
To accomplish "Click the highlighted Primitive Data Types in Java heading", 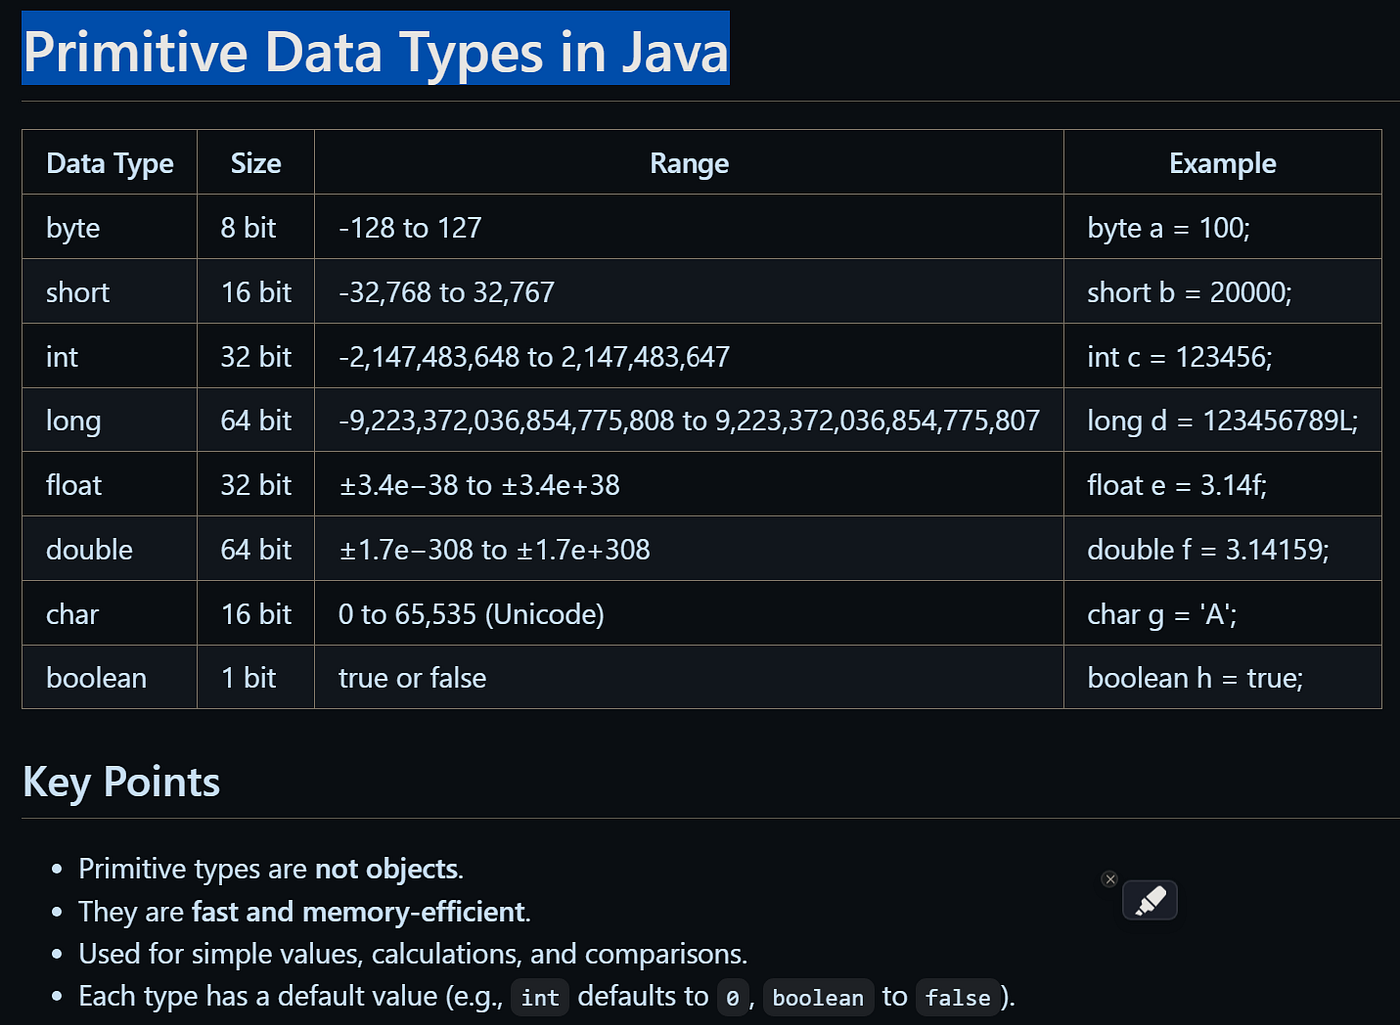I will [x=375, y=52].
